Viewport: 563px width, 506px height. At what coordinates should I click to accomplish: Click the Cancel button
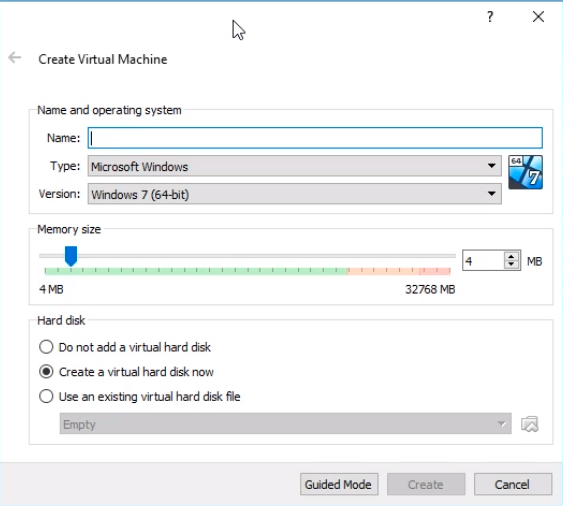pos(513,484)
